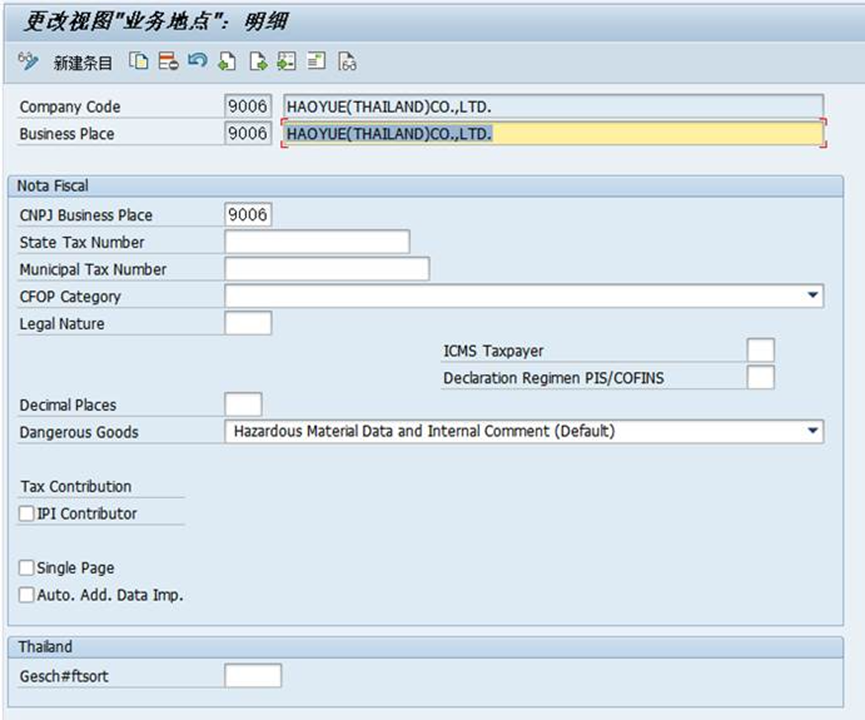Image resolution: width=865 pixels, height=720 pixels.
Task: Click the CNPJ Business Place field
Action: click(x=248, y=214)
